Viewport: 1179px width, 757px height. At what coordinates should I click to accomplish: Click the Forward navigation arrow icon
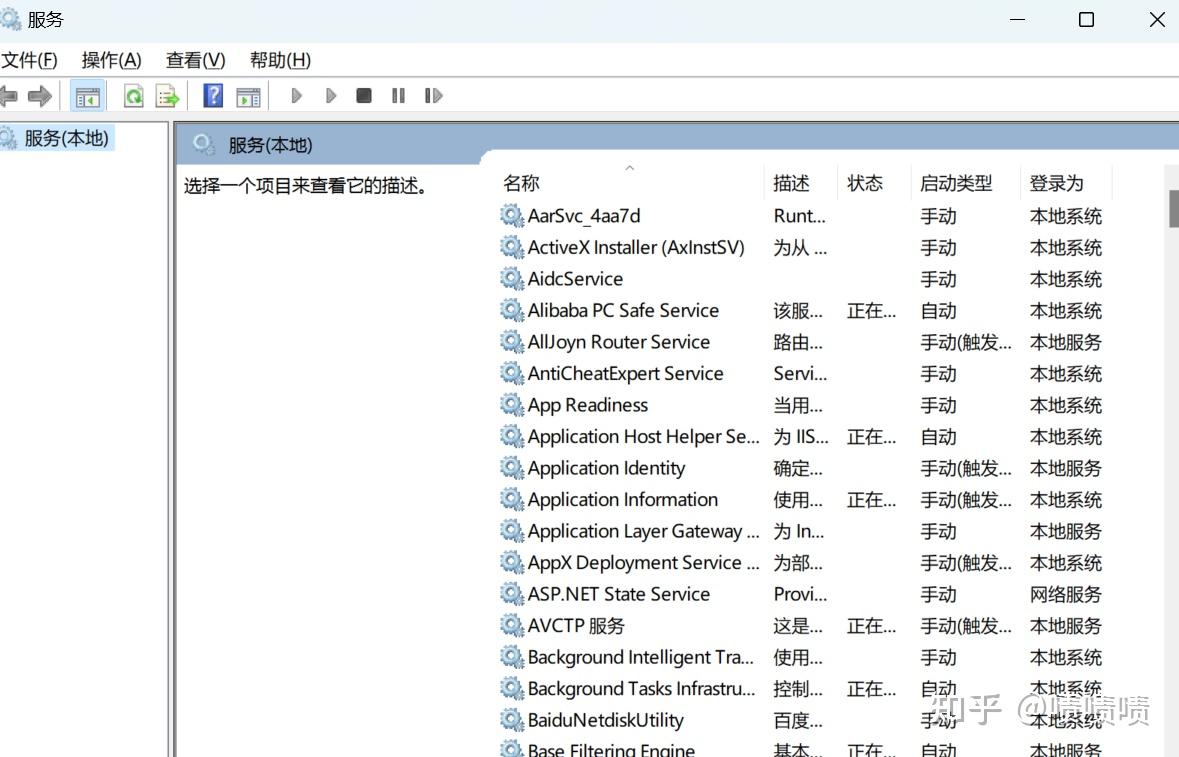(40, 95)
